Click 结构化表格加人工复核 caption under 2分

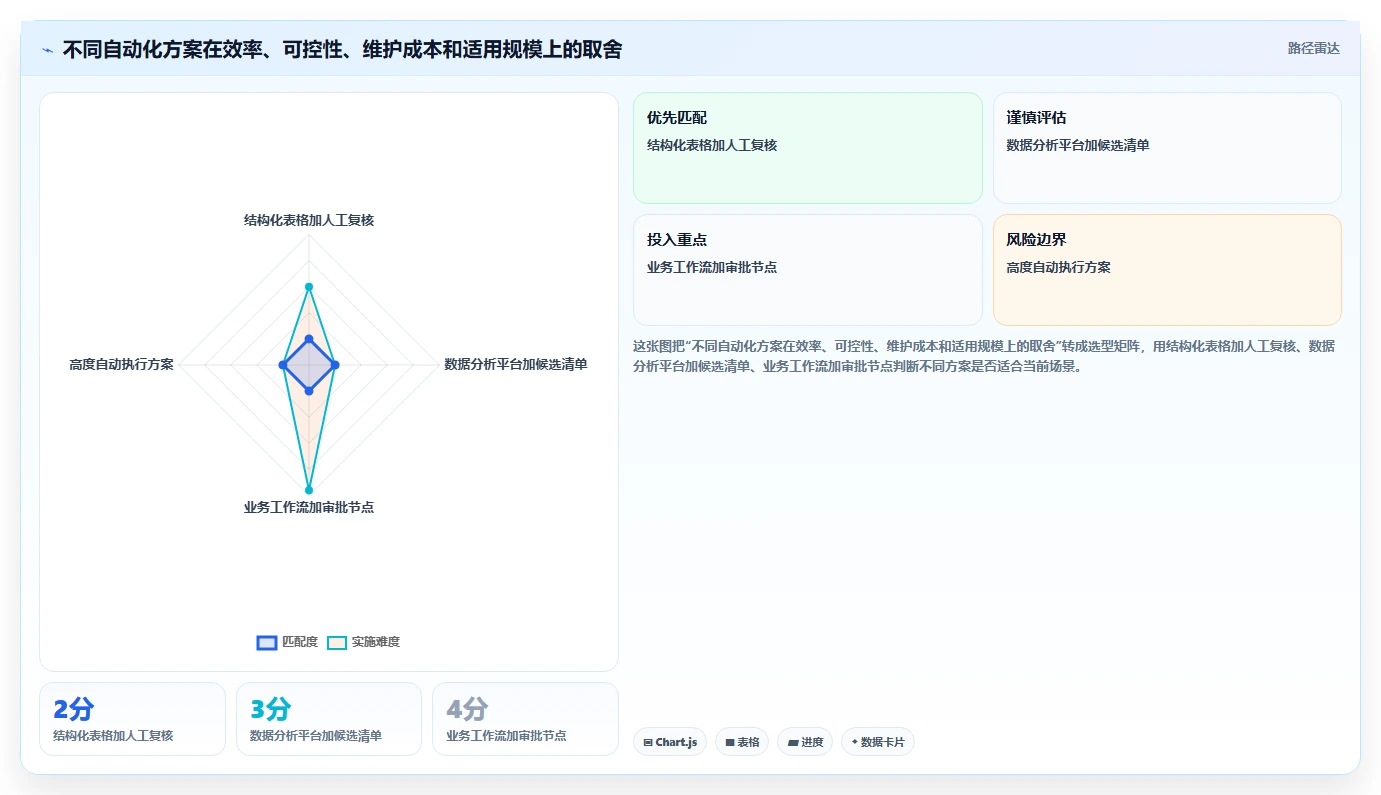point(113,736)
